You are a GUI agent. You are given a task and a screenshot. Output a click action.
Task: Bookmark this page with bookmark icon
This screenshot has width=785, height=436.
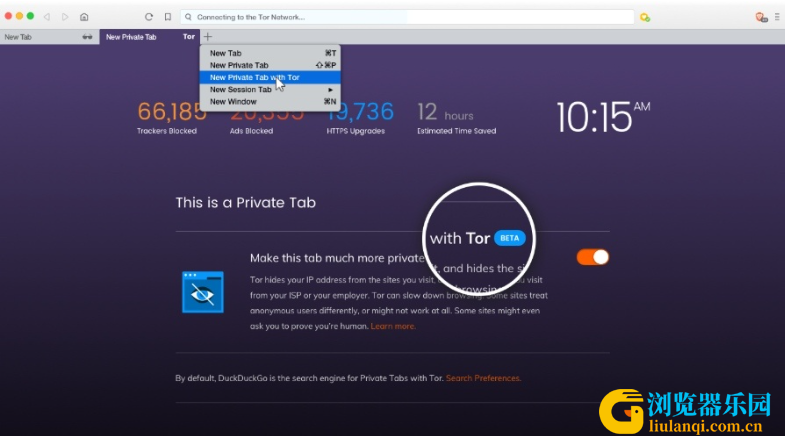tap(168, 17)
